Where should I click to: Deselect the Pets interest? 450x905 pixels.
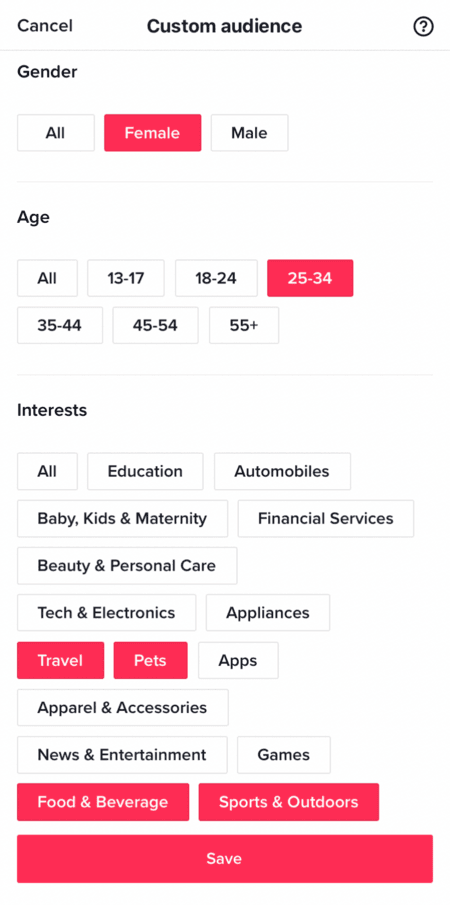coord(151,660)
